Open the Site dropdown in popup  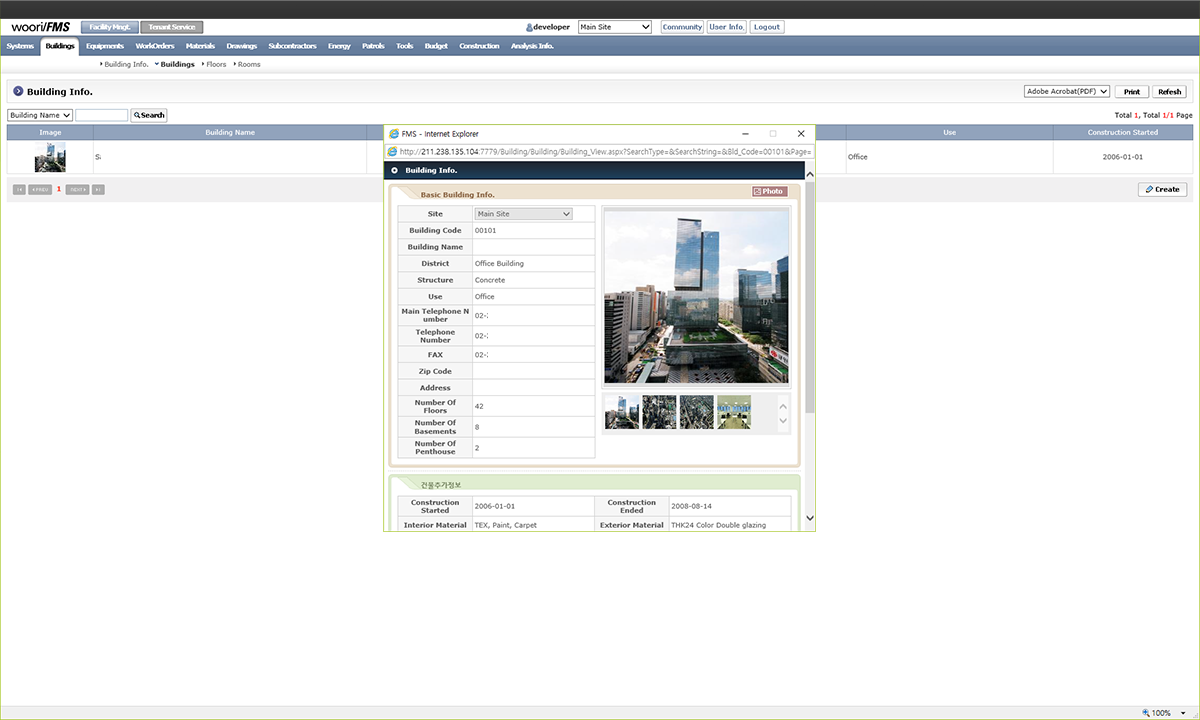[523, 214]
